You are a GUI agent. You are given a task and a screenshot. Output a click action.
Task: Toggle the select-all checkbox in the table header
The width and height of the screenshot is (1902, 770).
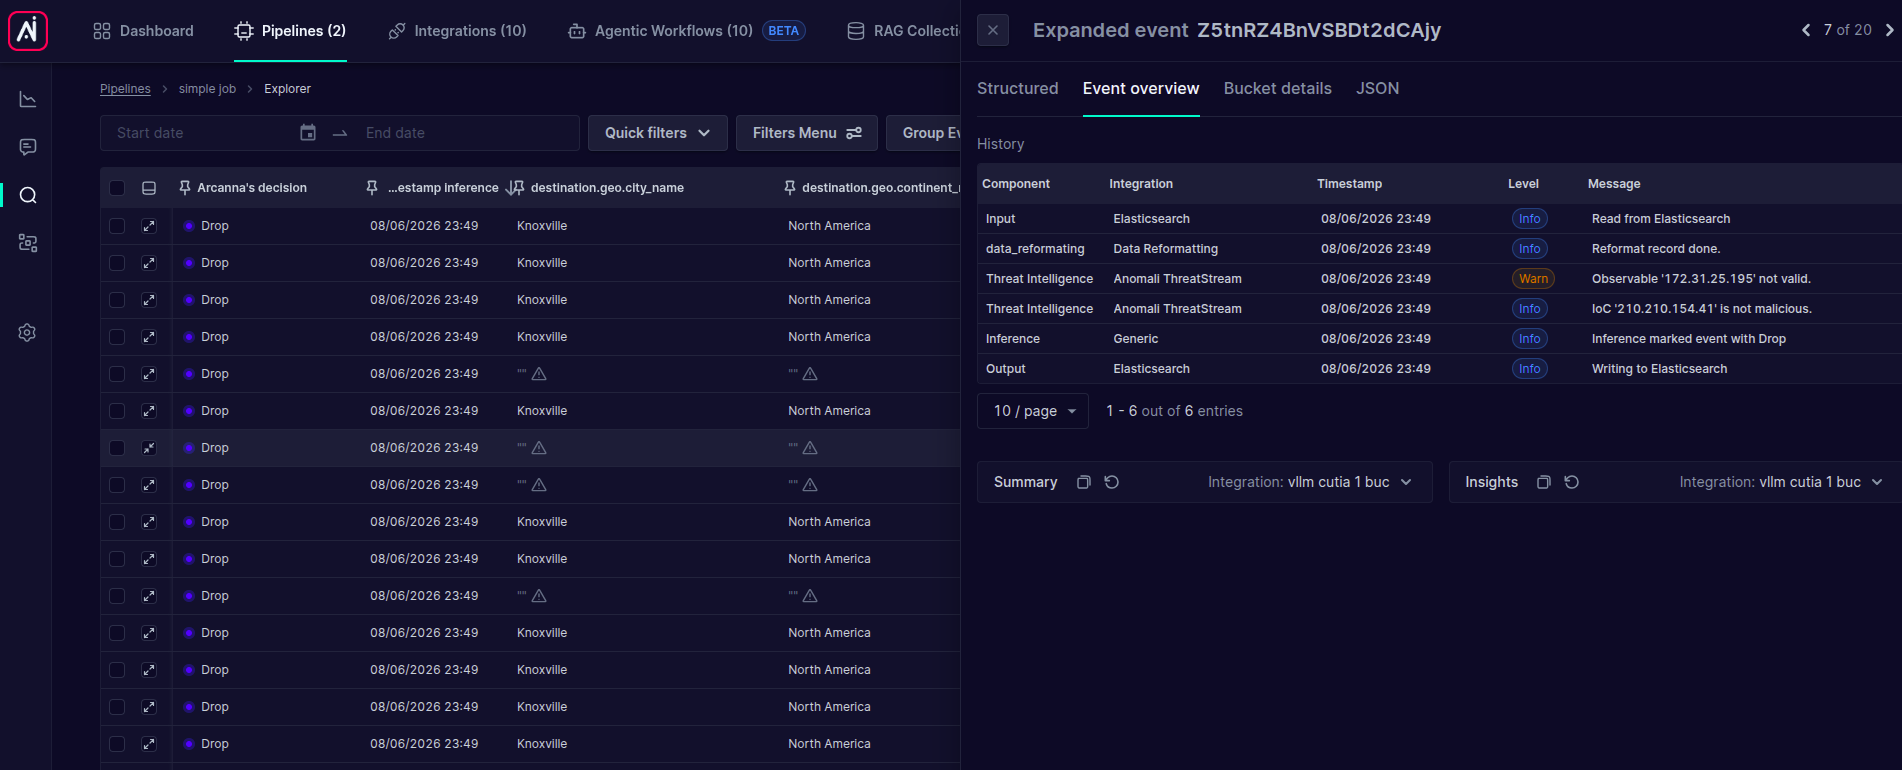pos(117,188)
